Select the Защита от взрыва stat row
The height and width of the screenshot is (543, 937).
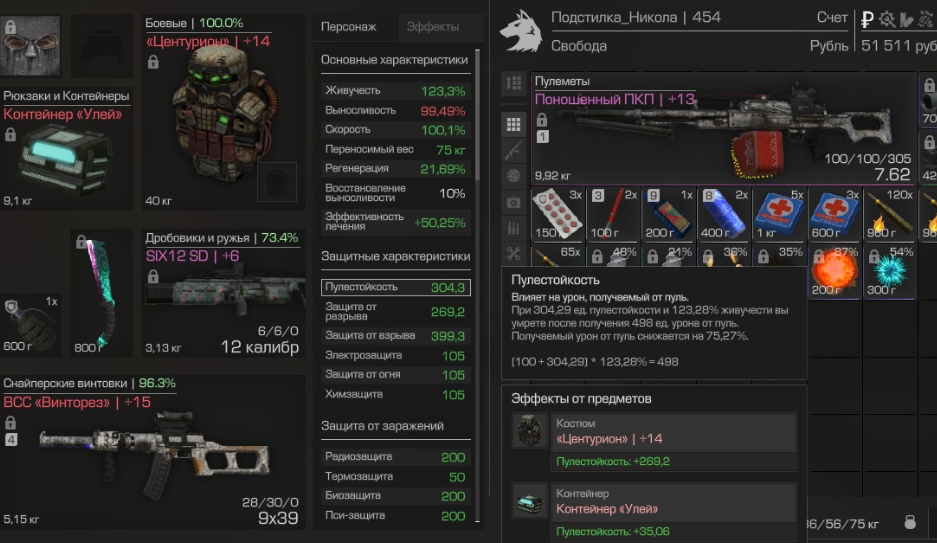click(396, 336)
